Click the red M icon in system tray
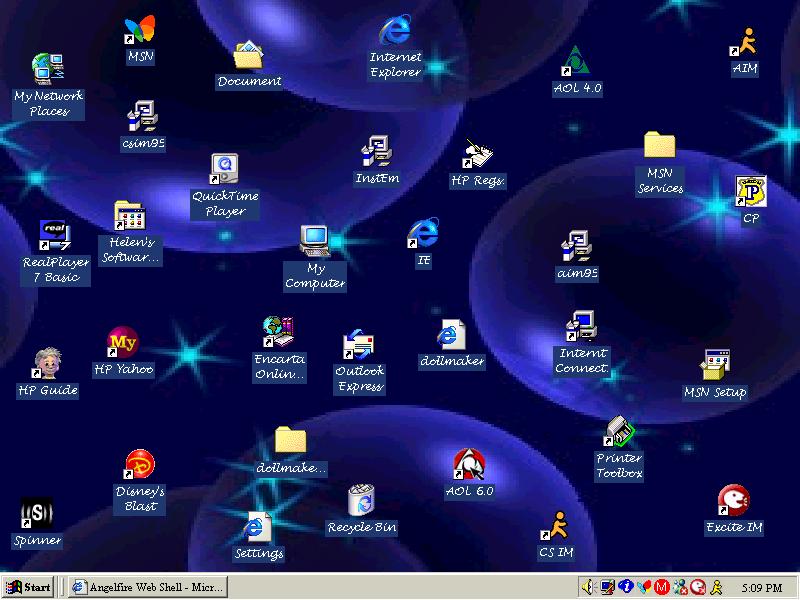The image size is (800, 600). 661,587
